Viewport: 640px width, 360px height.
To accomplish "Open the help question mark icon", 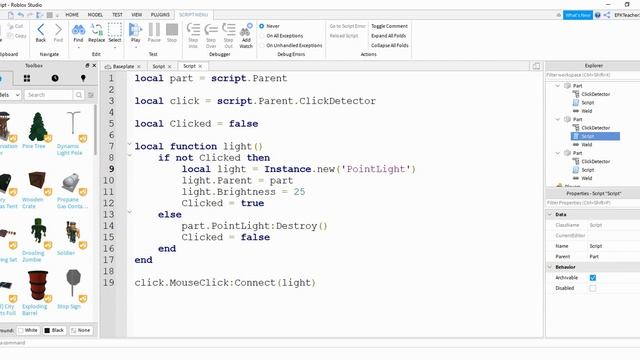I will (598, 15).
